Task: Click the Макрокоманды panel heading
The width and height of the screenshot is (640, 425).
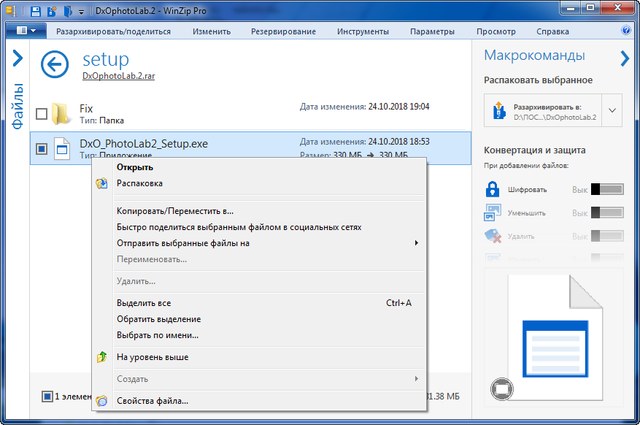Action: coord(534,56)
